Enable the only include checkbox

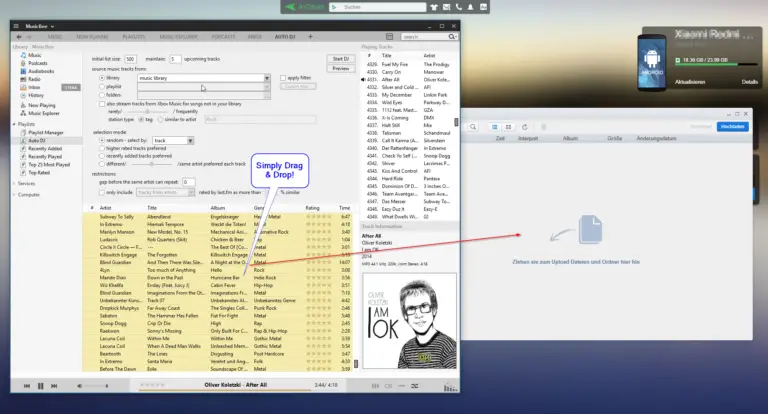[x=102, y=193]
